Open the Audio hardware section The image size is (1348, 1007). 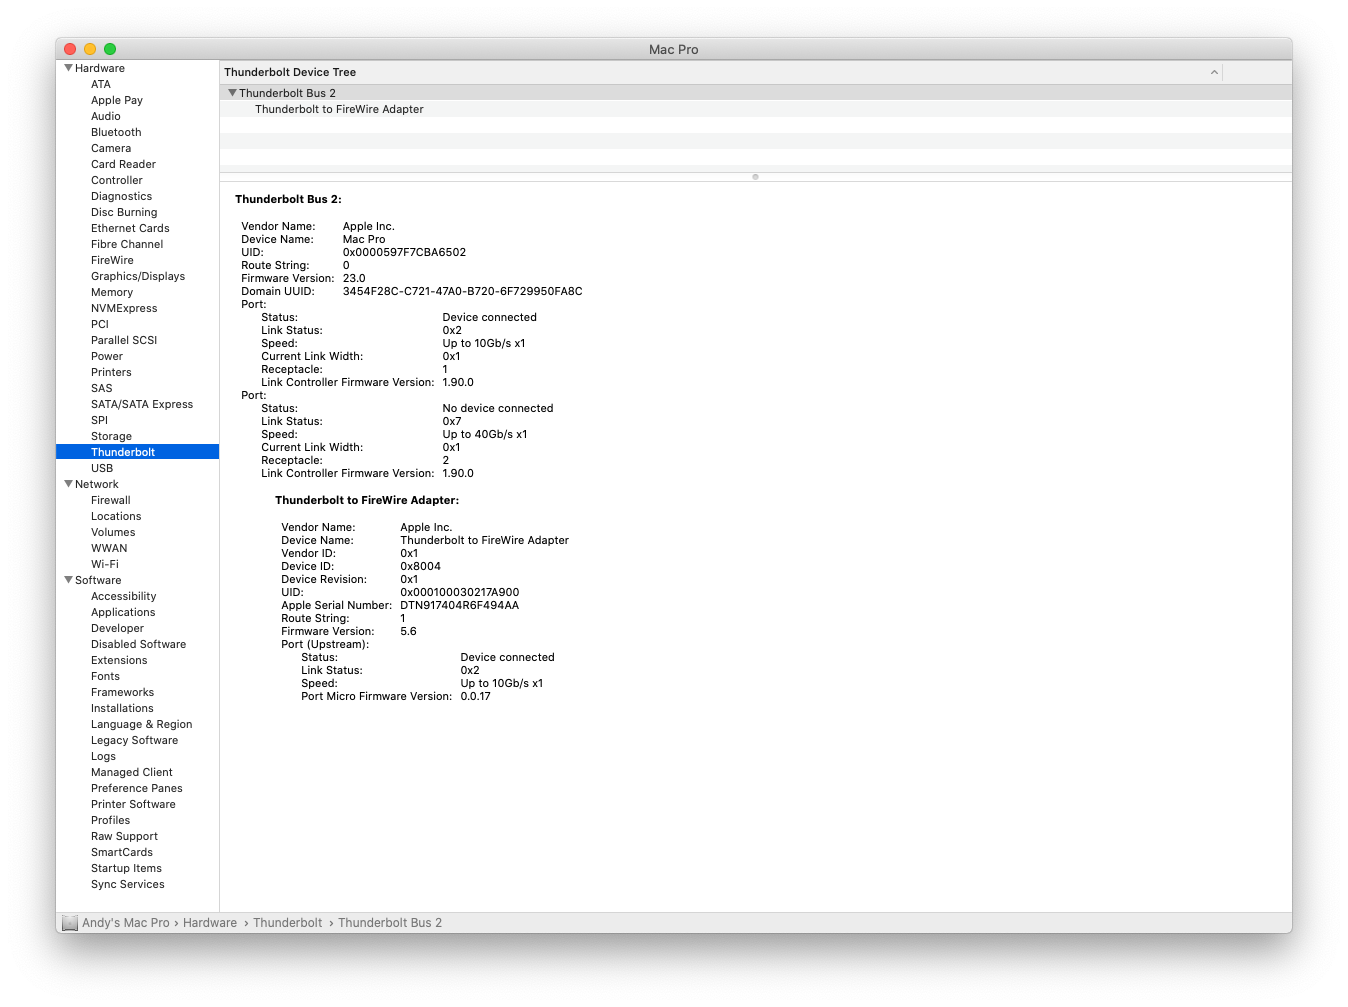point(106,116)
